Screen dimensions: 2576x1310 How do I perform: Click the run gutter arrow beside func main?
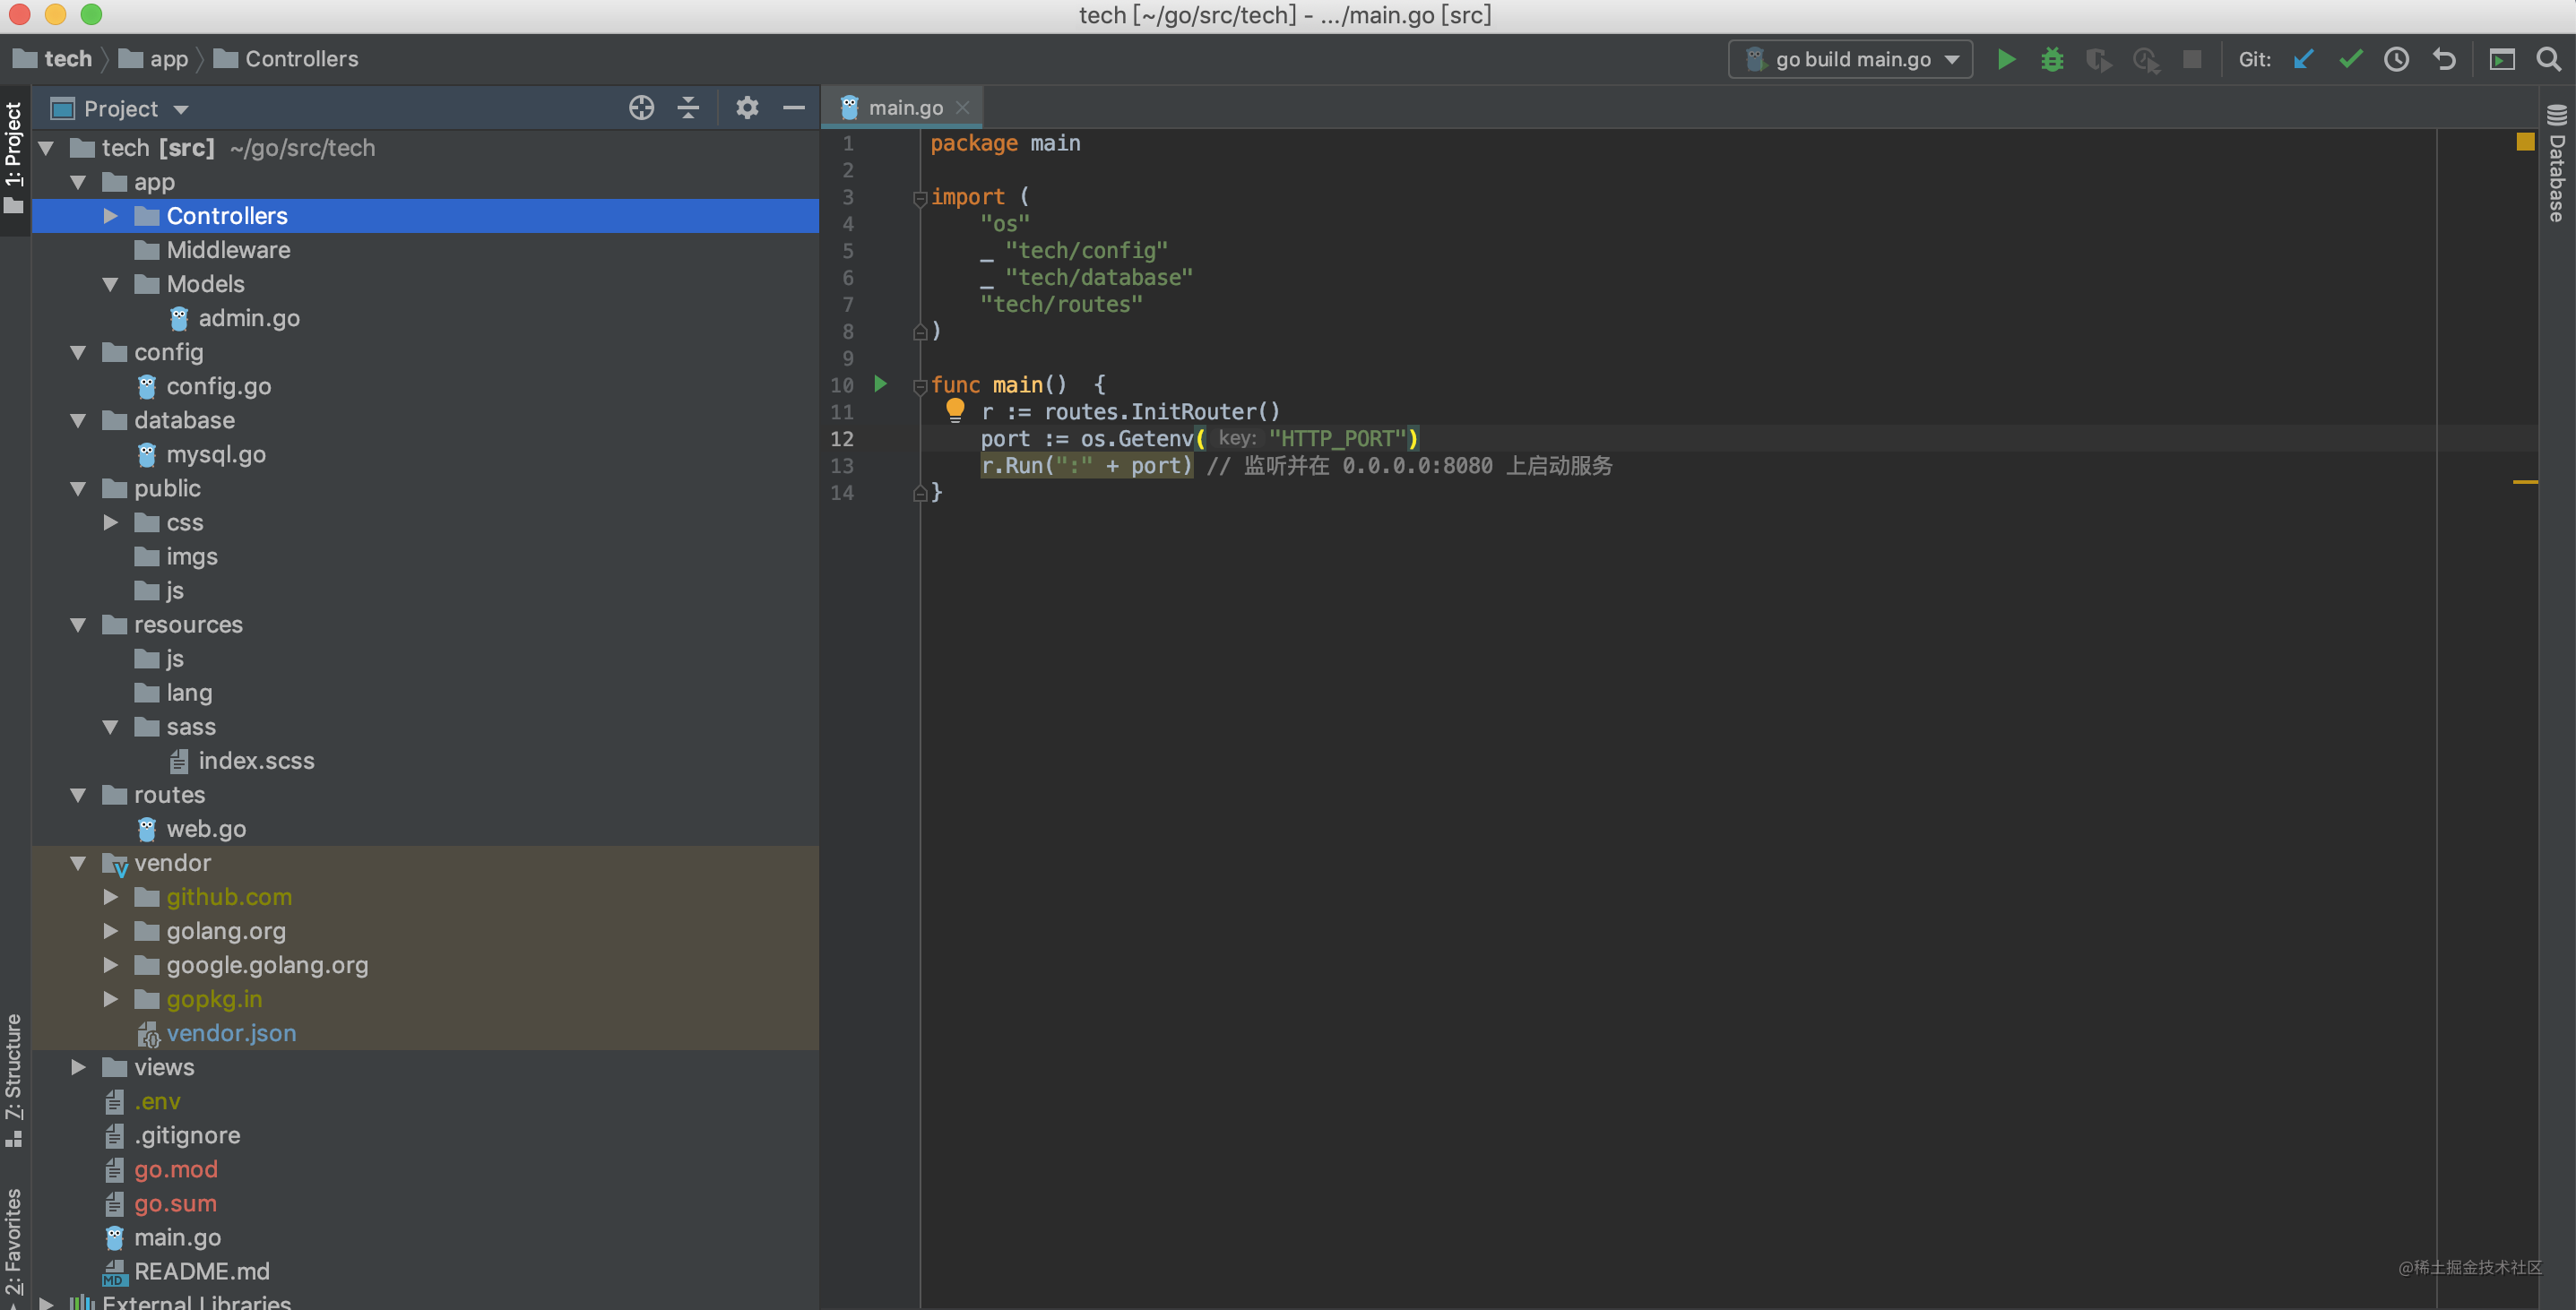[x=880, y=384]
